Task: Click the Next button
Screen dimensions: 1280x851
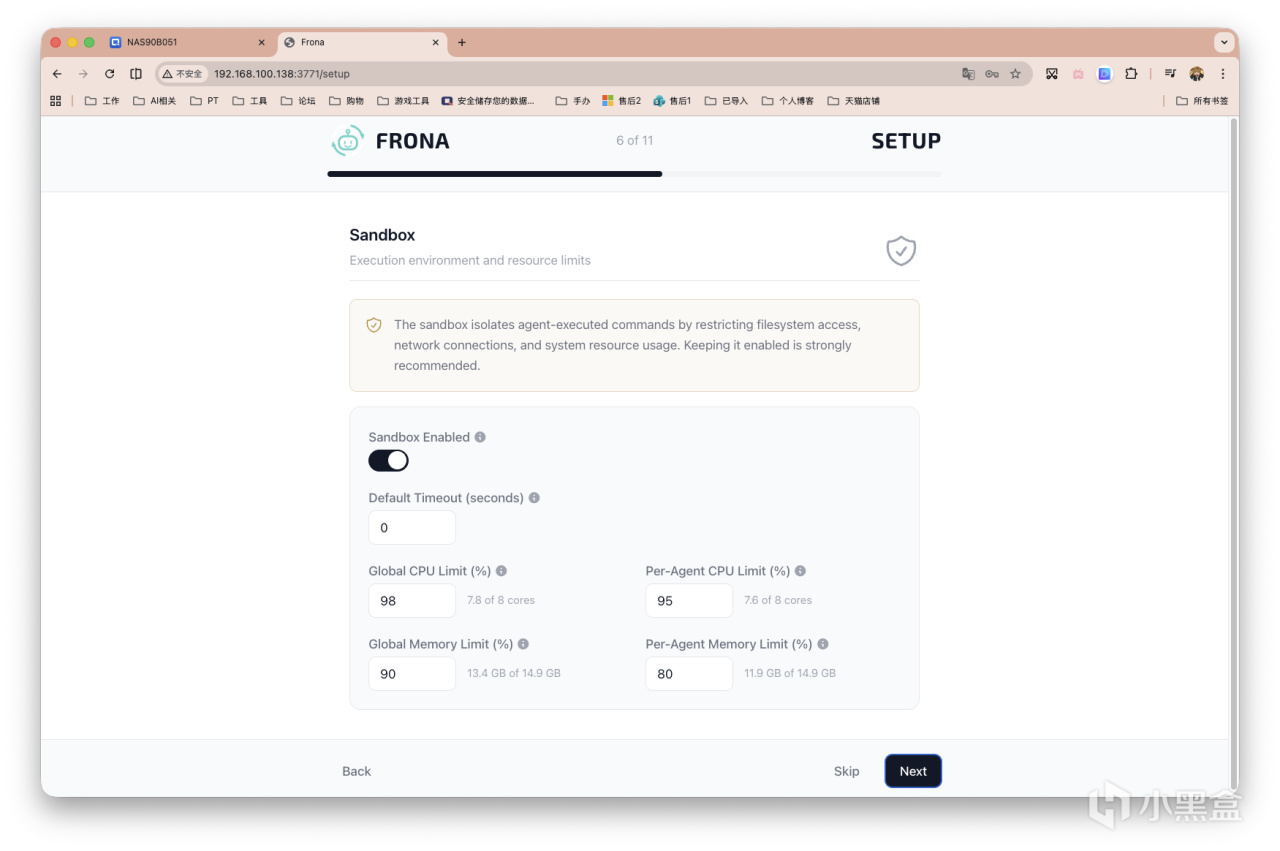Action: coord(913,771)
